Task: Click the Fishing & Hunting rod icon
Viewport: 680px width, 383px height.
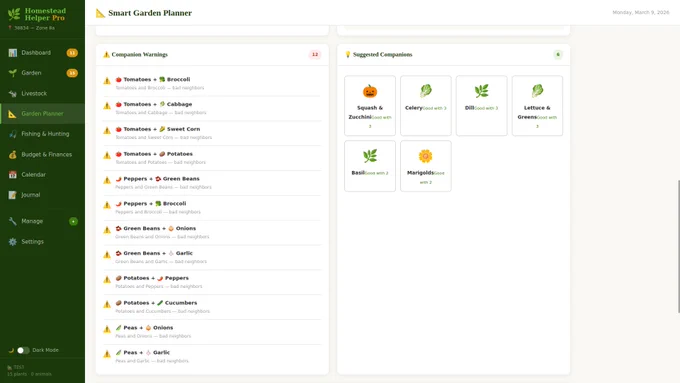Action: pos(13,134)
